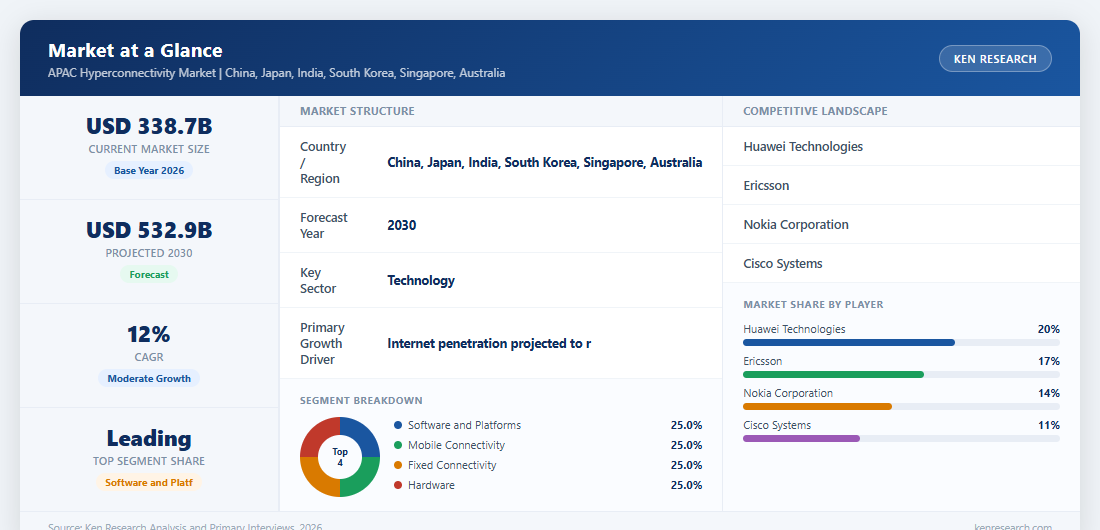Click the USD 532.9B projected value
Screen dimensions: 1100x530
(149, 230)
